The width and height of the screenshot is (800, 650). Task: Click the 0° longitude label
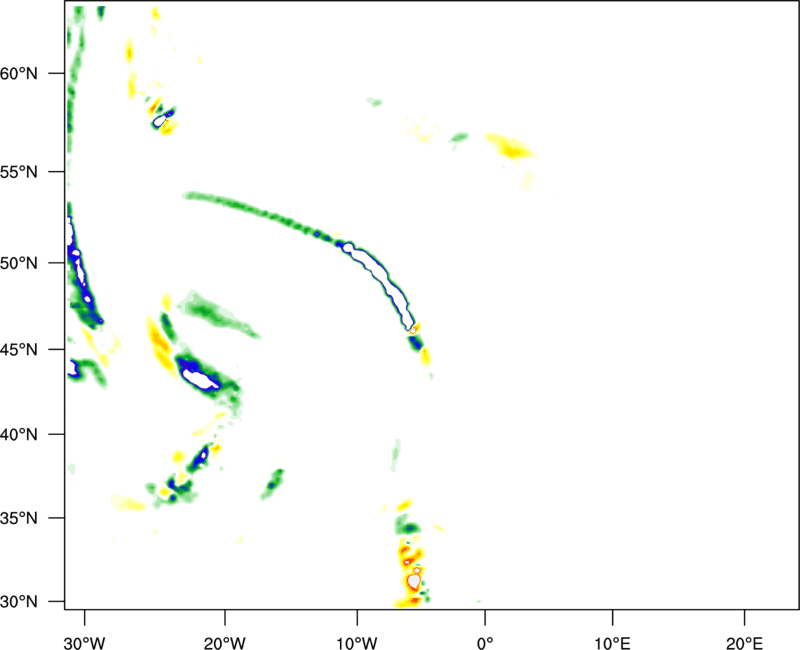(x=485, y=643)
